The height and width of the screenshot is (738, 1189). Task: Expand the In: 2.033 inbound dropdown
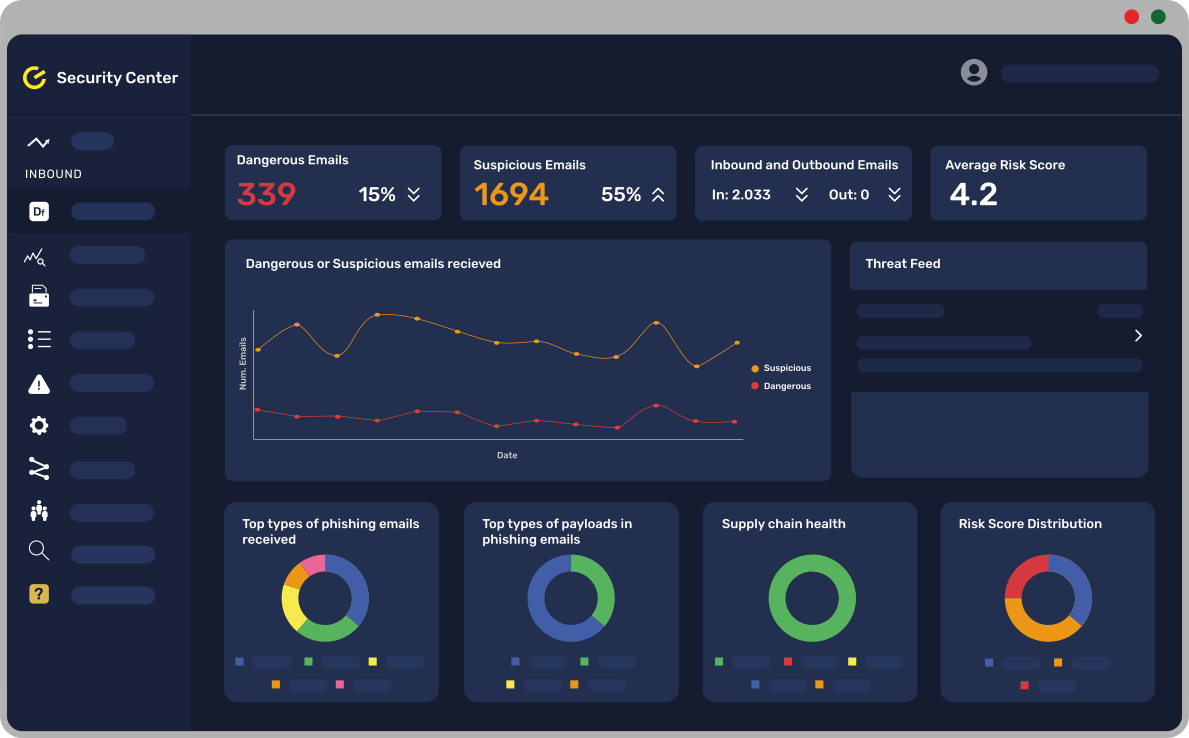[x=800, y=196]
